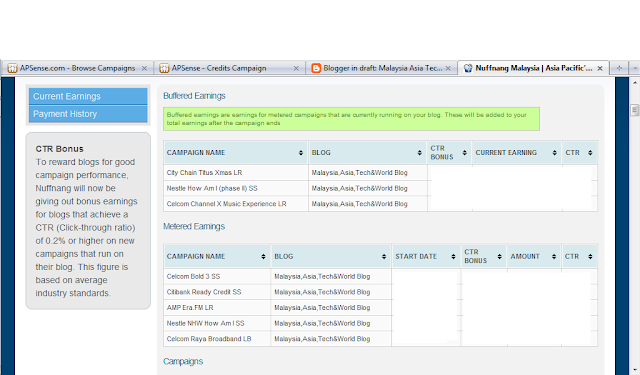Image resolution: width=640 pixels, height=375 pixels.
Task: Open Payment History in sidebar
Action: 88,114
